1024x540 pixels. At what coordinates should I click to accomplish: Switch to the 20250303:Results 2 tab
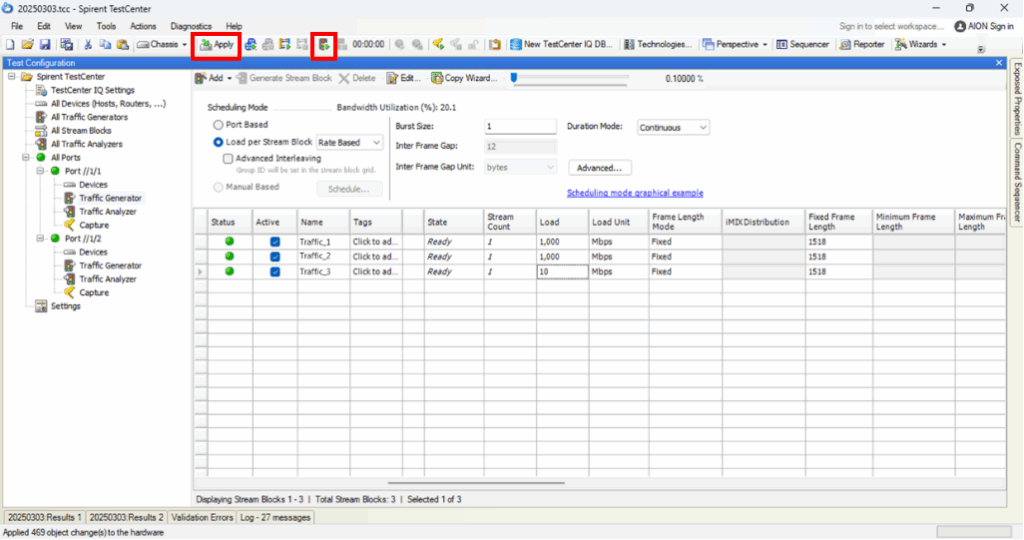(125, 517)
